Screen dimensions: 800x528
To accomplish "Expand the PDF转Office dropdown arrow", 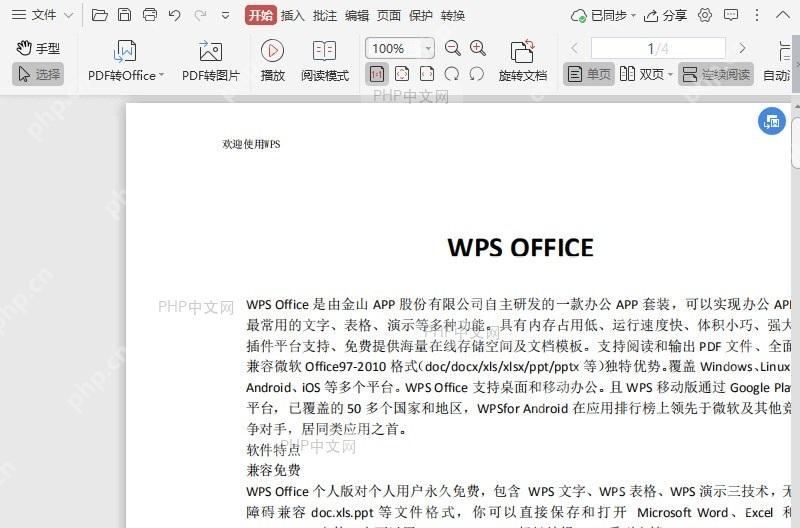I will point(161,75).
